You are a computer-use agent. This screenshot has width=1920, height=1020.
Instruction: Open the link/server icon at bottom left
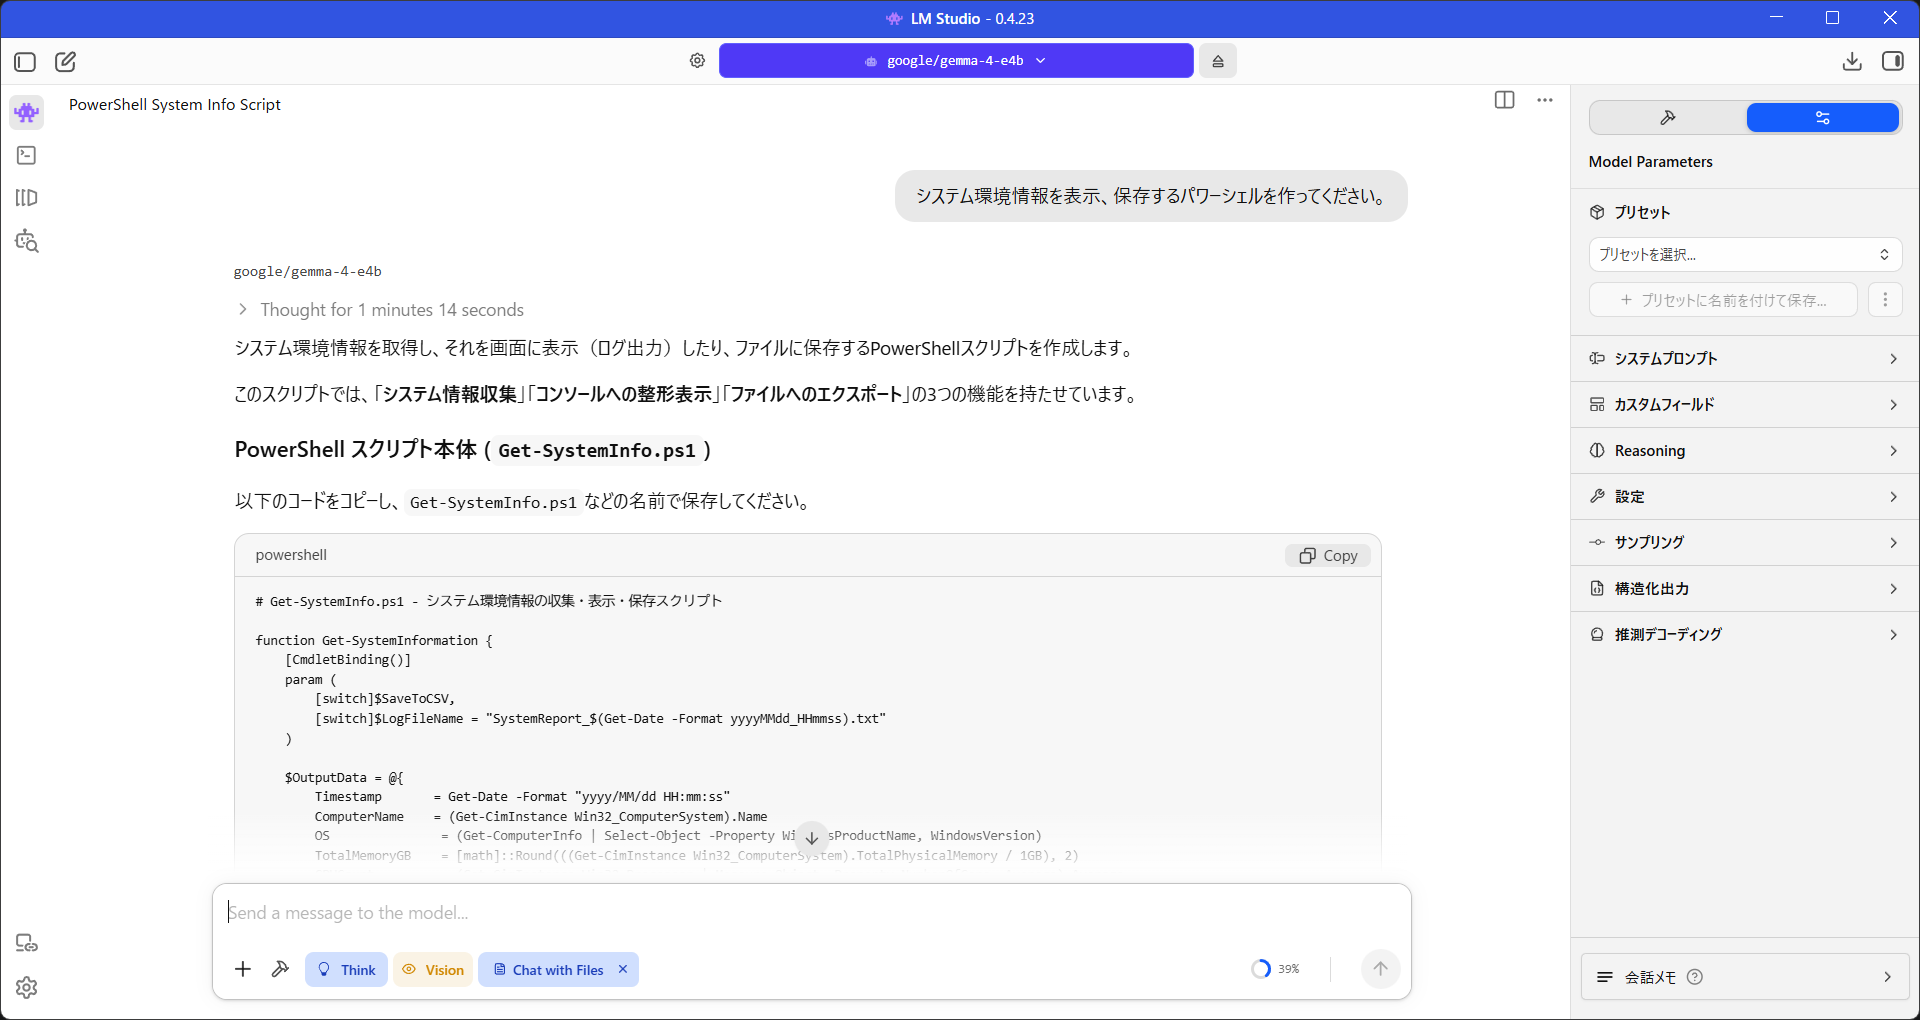pyautogui.click(x=27, y=943)
